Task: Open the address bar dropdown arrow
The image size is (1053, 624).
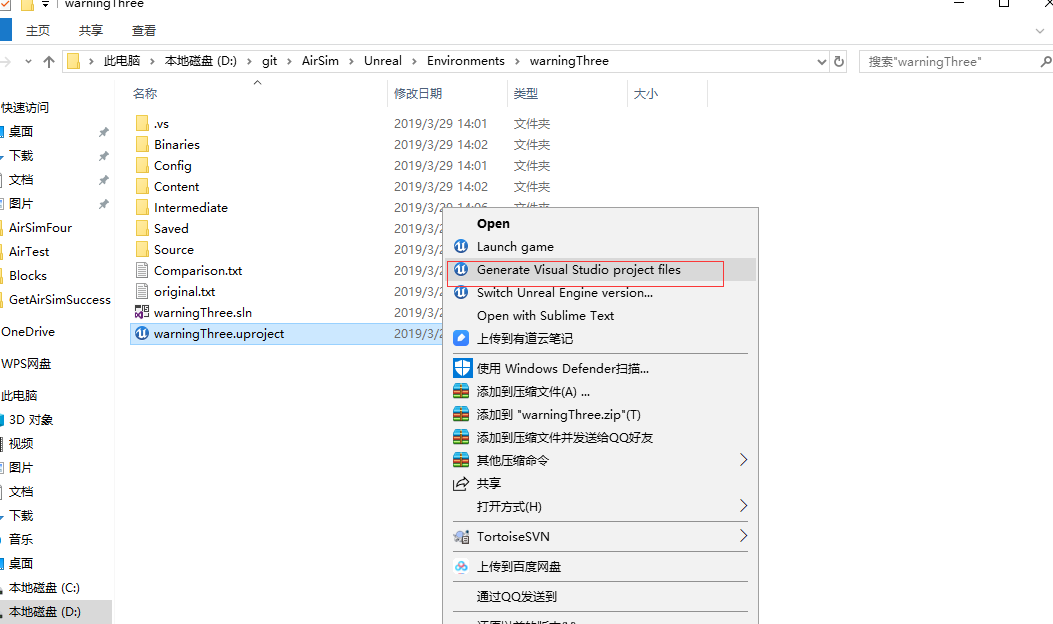Action: point(821,61)
